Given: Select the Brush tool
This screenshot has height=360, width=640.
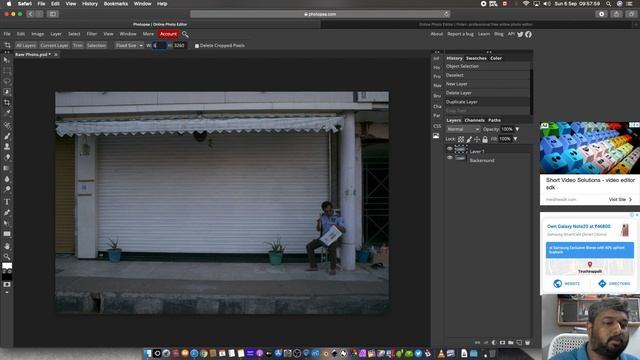Looking at the screenshot, I should tap(7, 136).
